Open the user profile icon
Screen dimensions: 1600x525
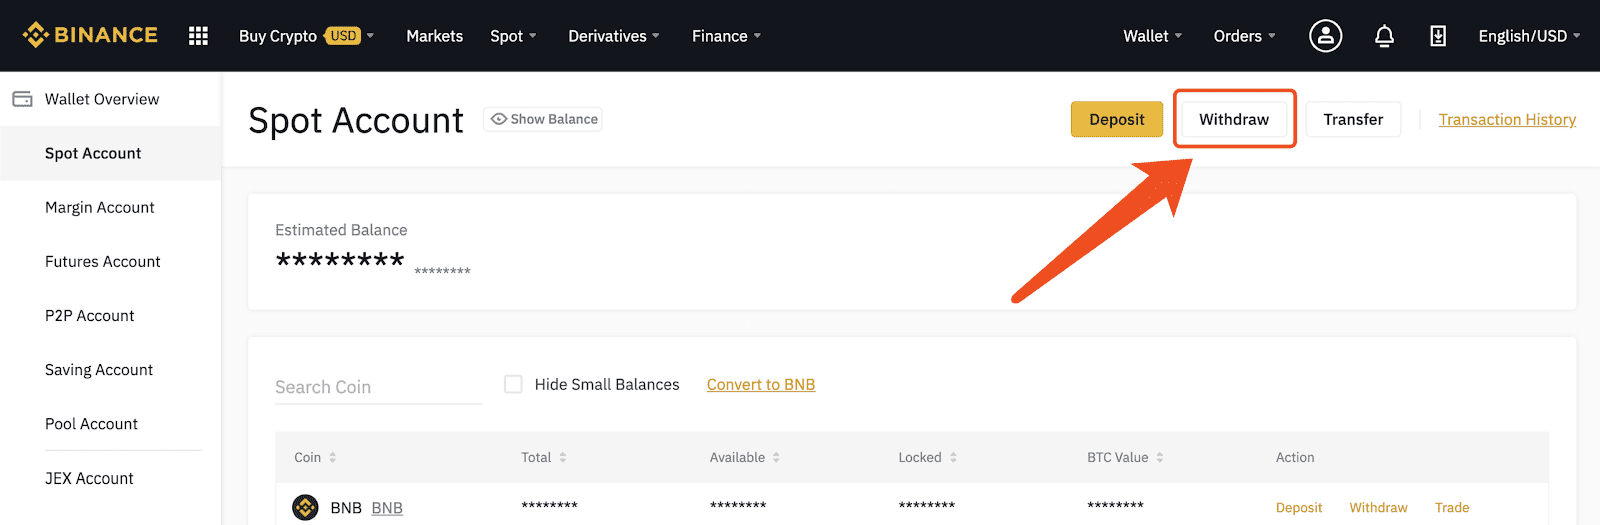[1326, 36]
